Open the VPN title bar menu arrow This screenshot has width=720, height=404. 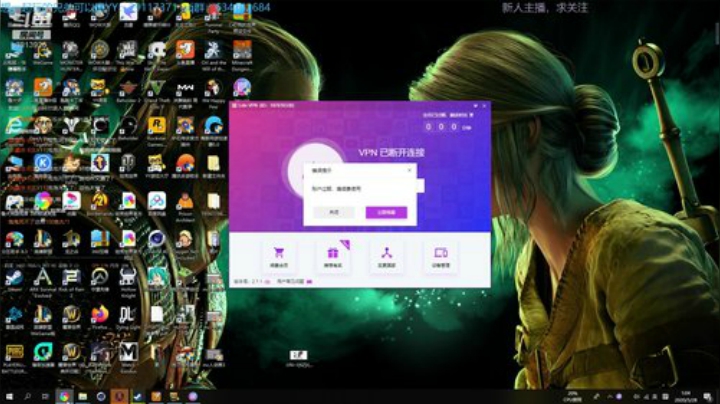click(475, 106)
